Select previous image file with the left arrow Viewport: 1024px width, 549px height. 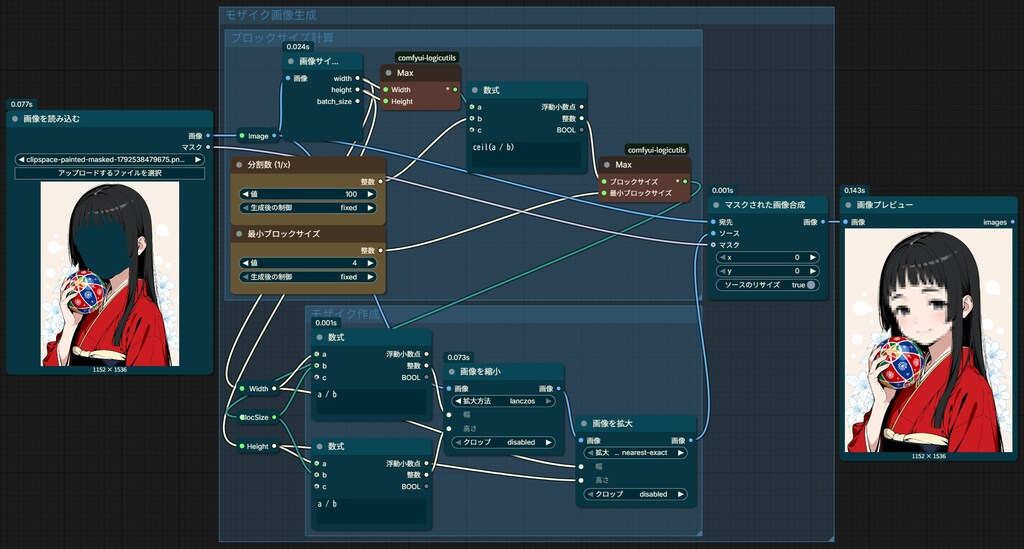tap(21, 159)
